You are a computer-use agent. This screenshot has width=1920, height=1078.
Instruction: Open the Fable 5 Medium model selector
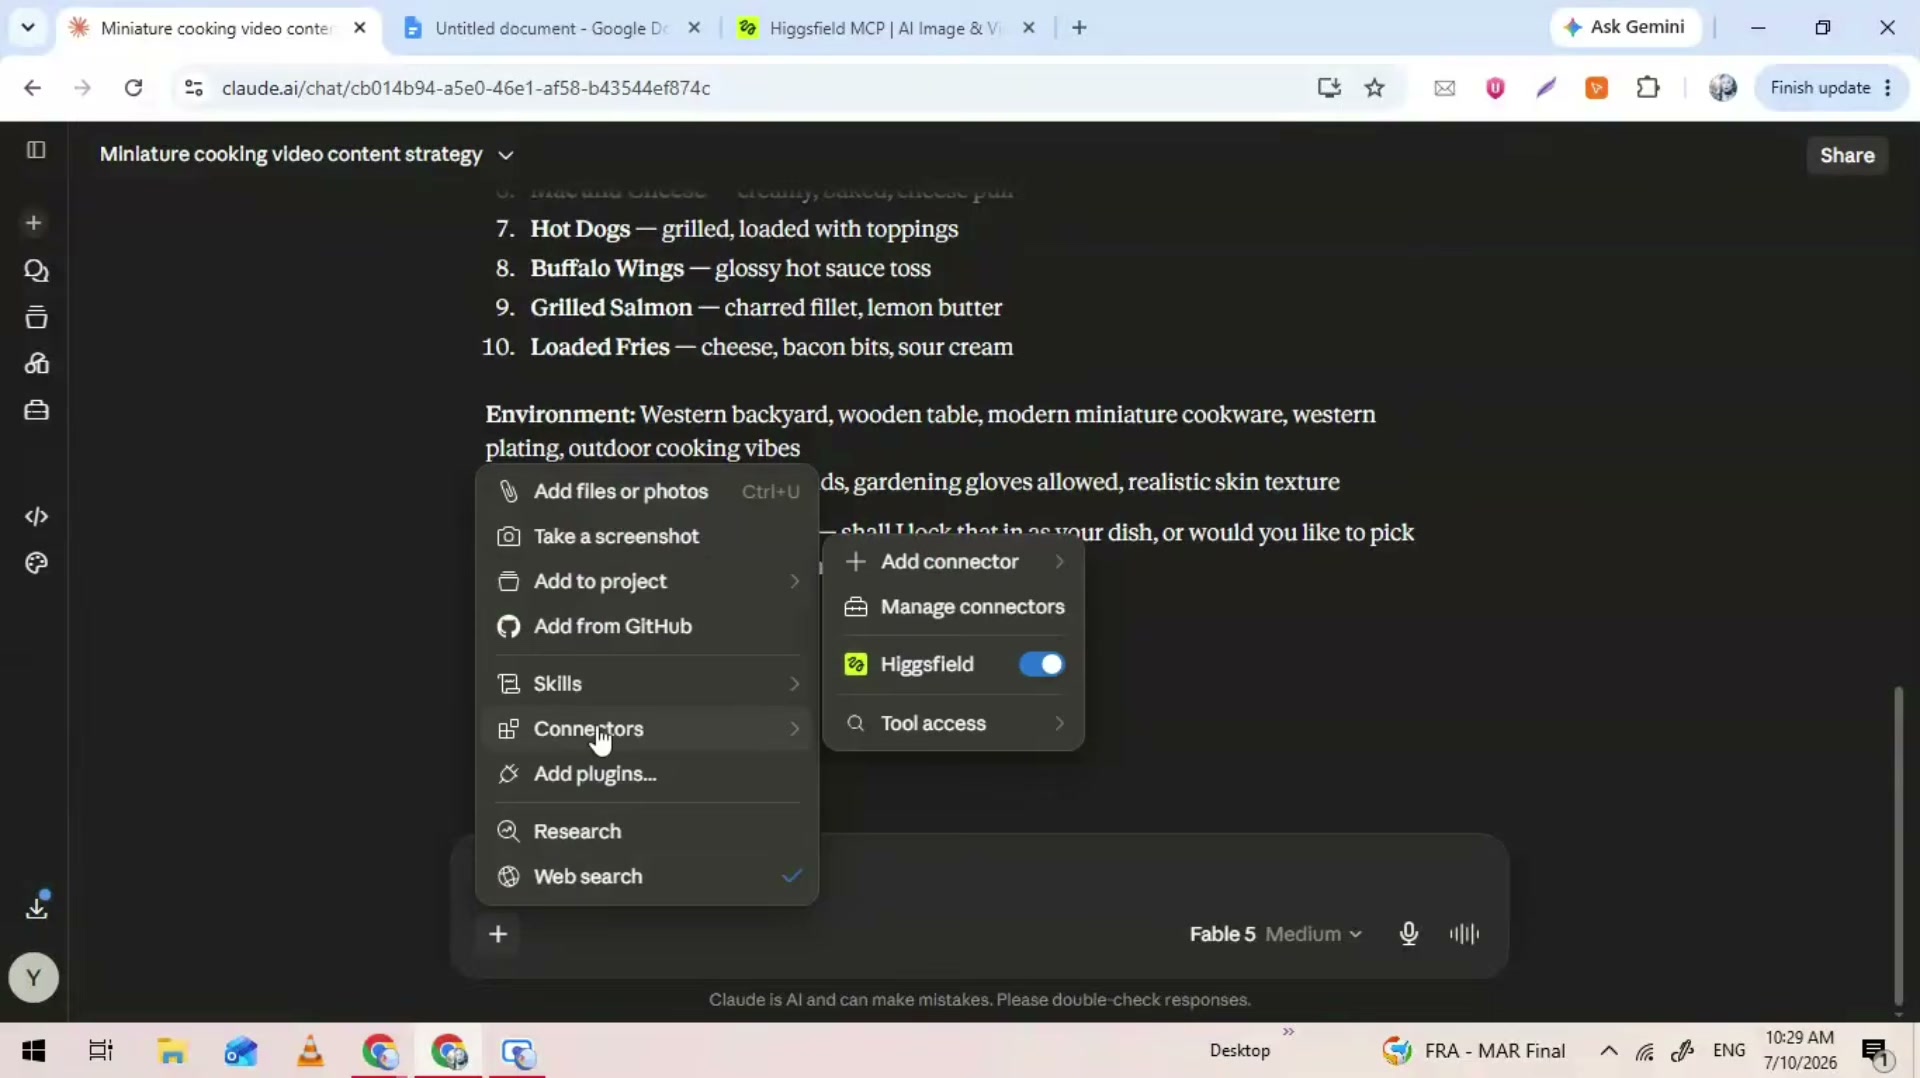[x=1275, y=934]
